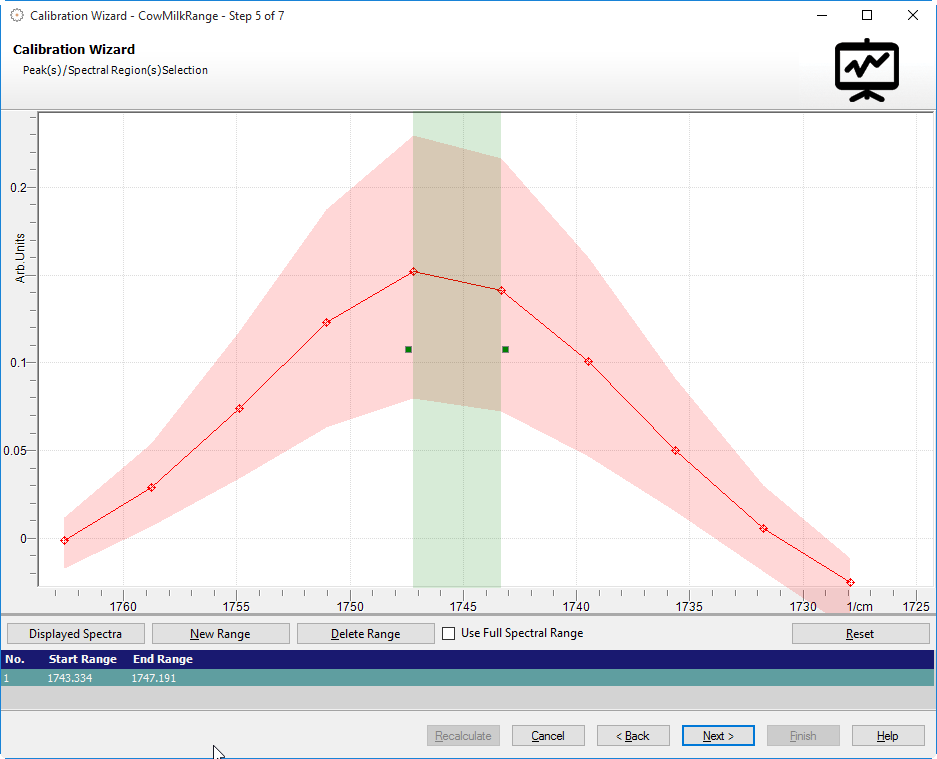Click the presentation chart wizard icon

click(867, 70)
